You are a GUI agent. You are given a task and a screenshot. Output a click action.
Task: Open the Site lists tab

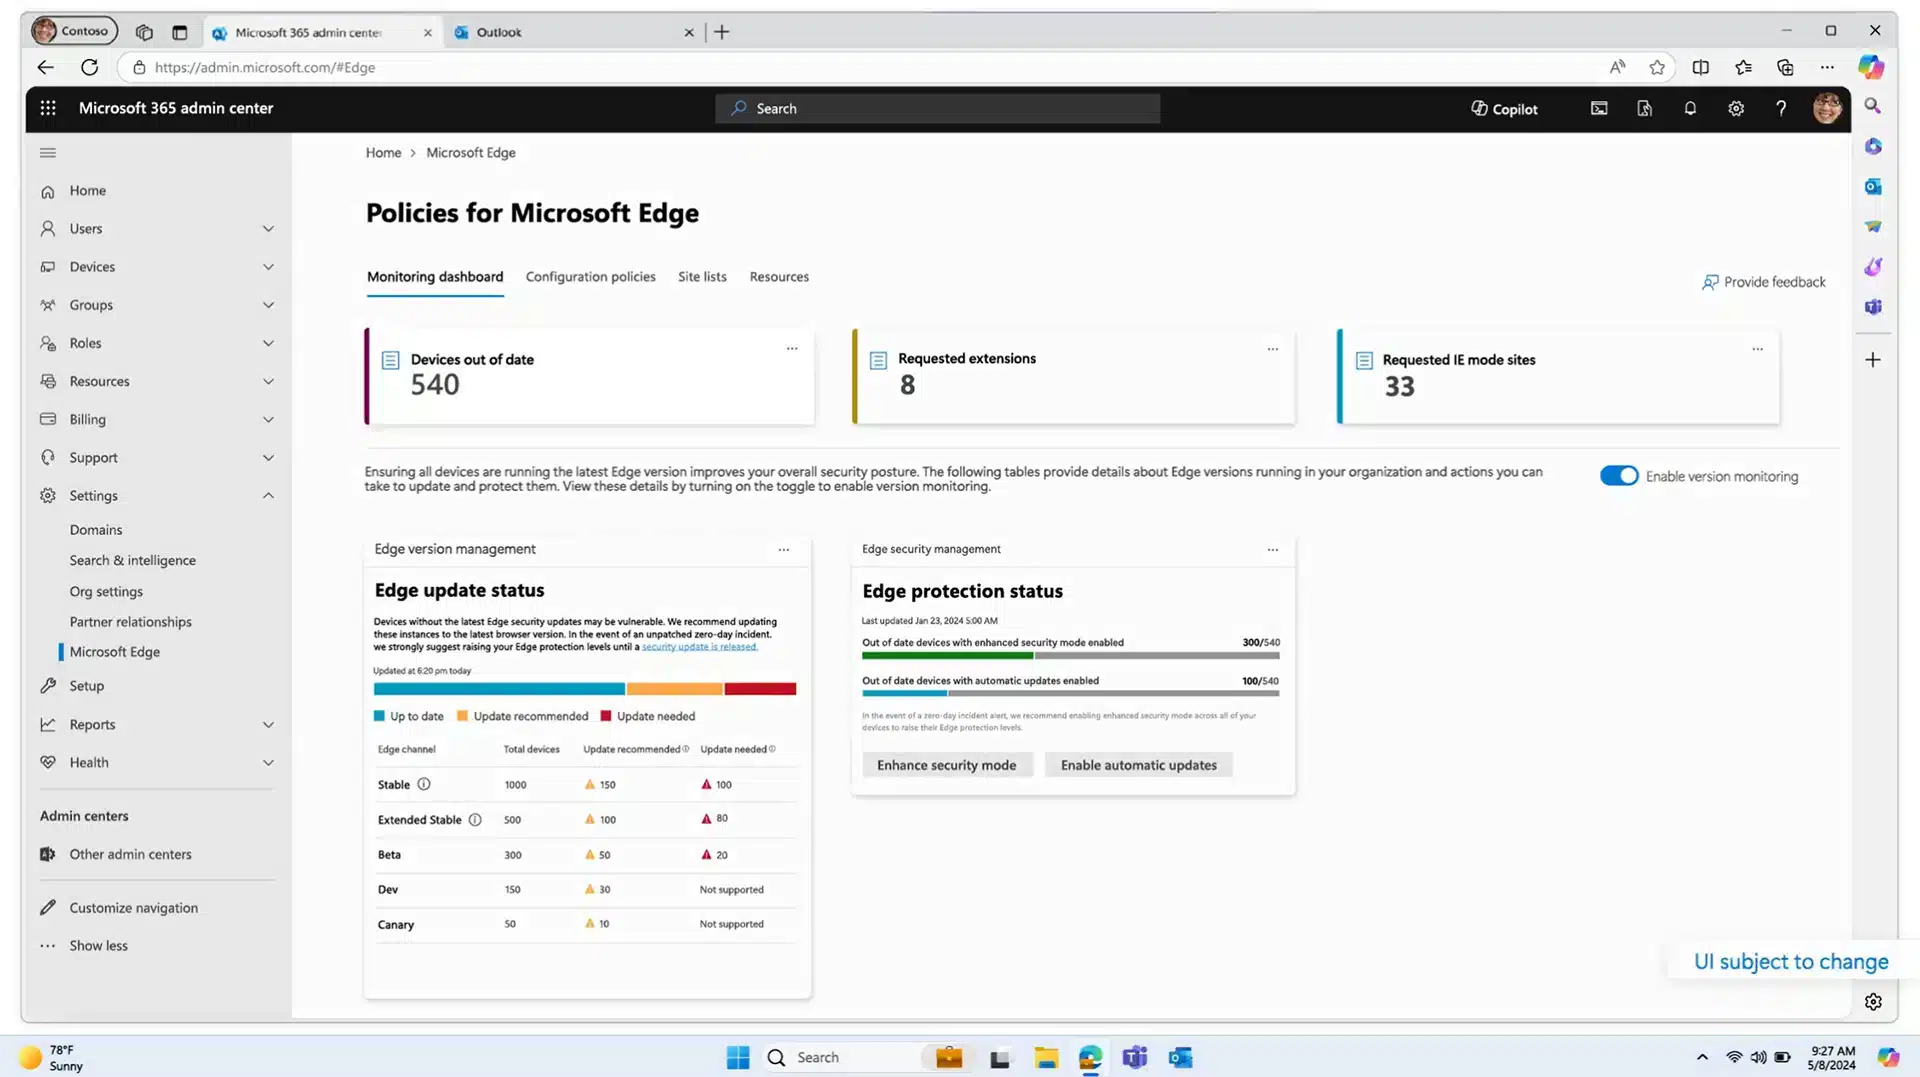(702, 277)
